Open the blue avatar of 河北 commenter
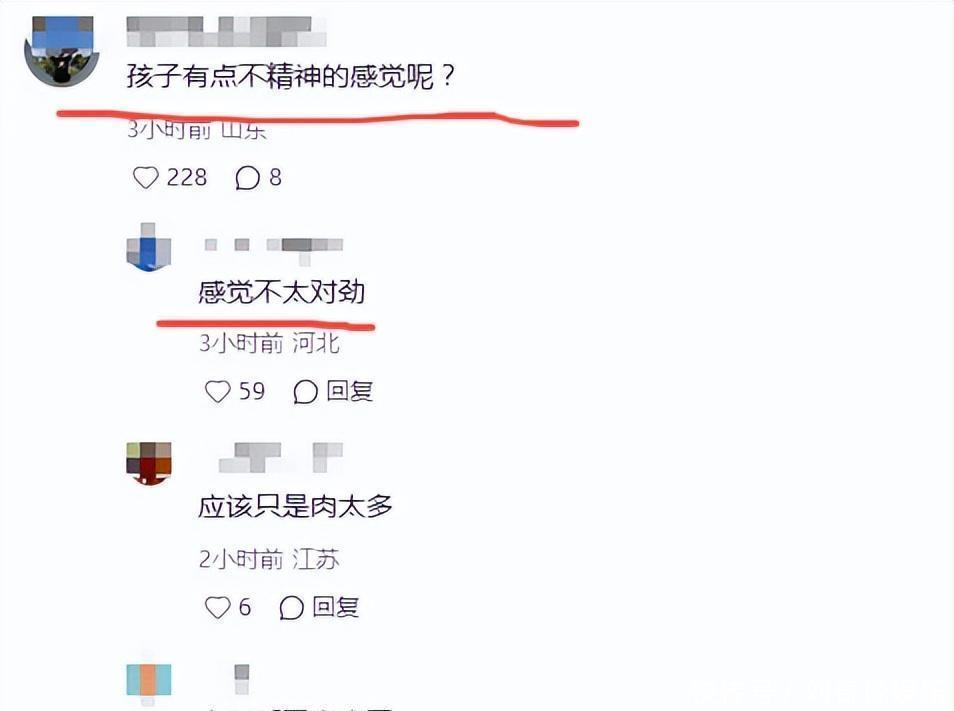 148,246
